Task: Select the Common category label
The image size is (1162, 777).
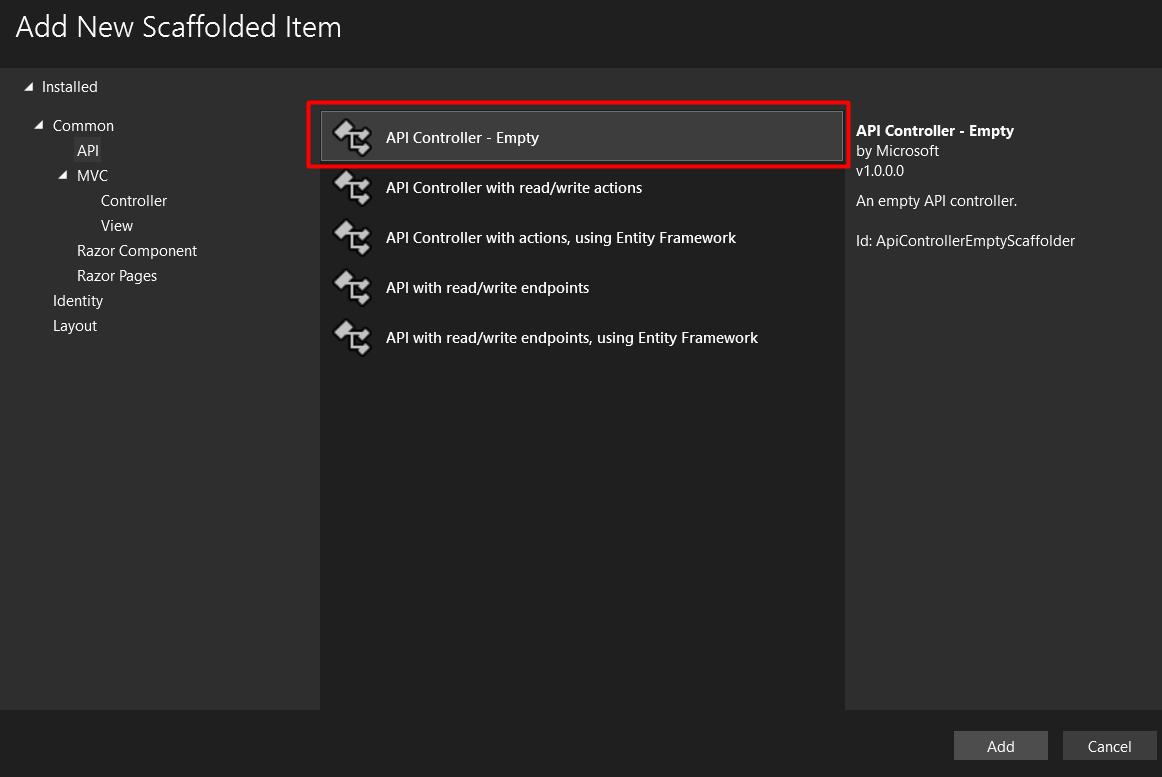Action: (83, 125)
